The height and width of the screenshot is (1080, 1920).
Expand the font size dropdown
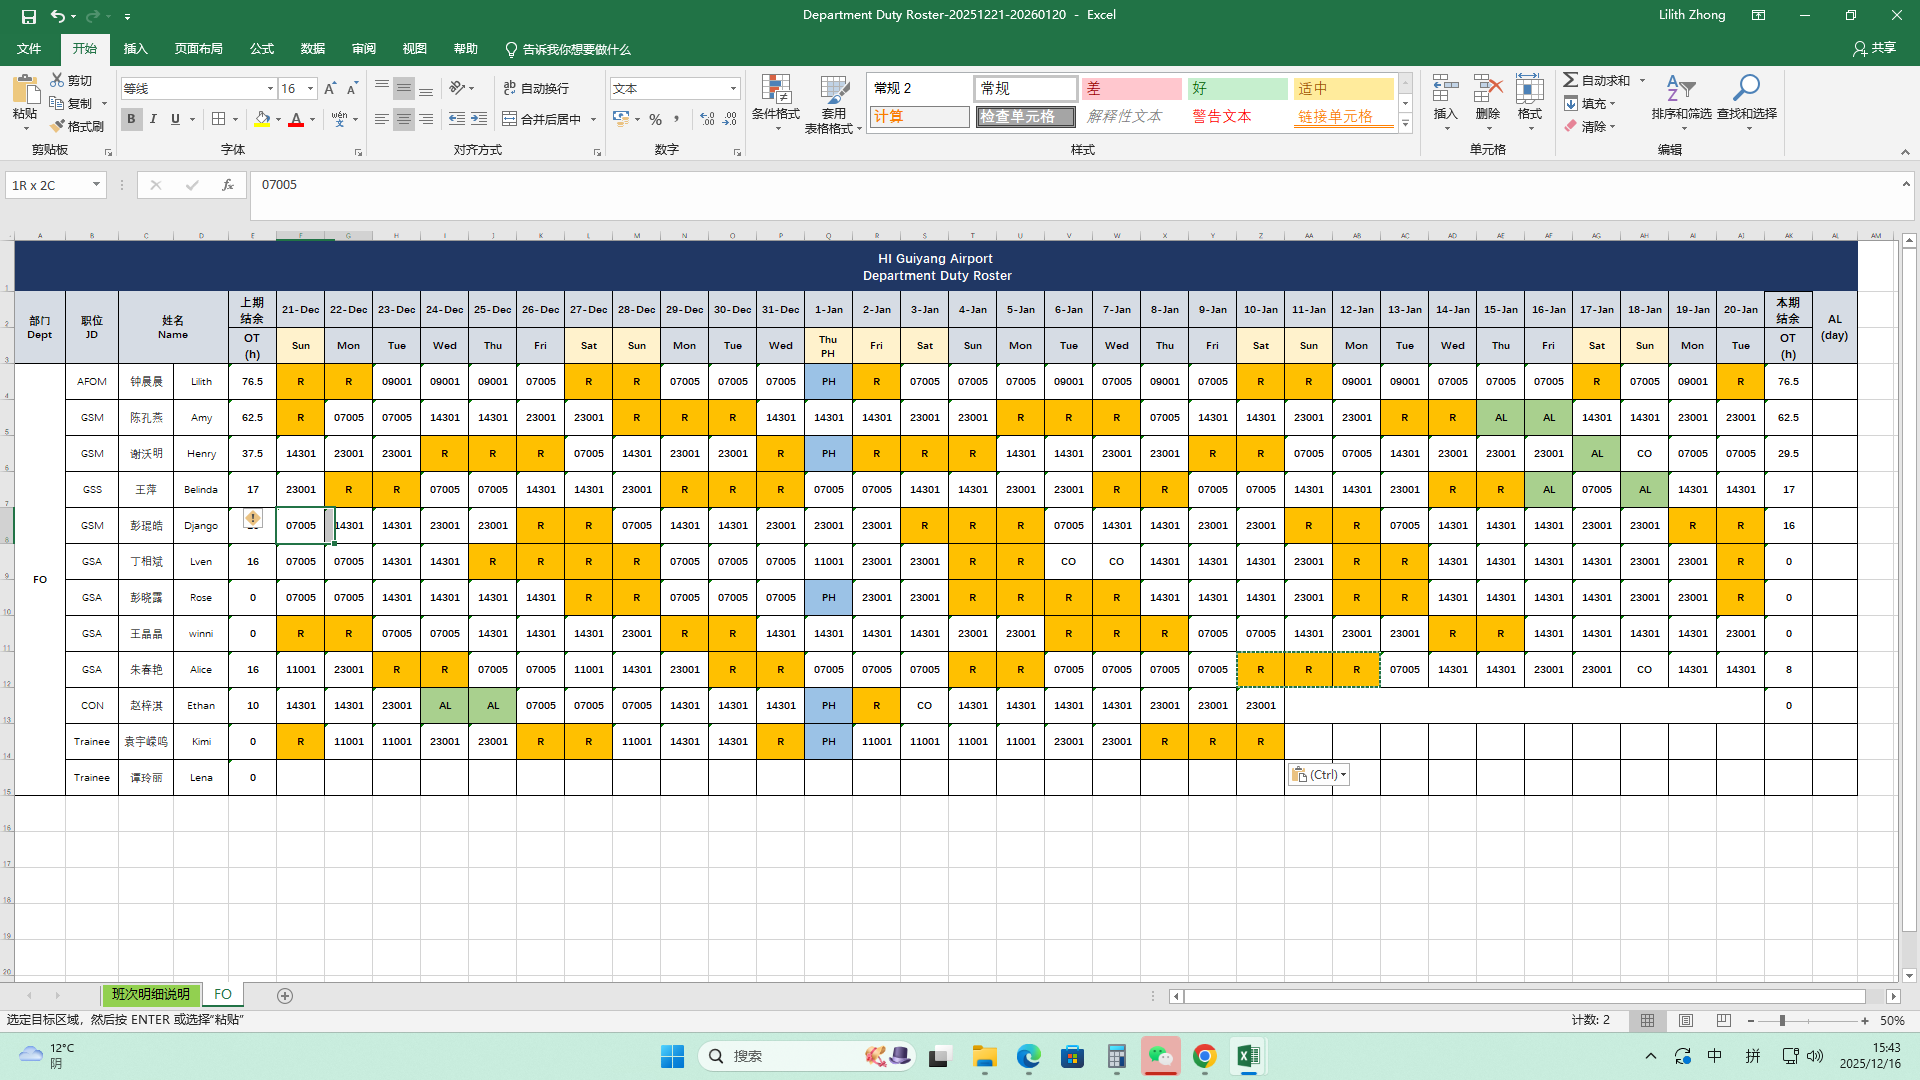(x=310, y=89)
